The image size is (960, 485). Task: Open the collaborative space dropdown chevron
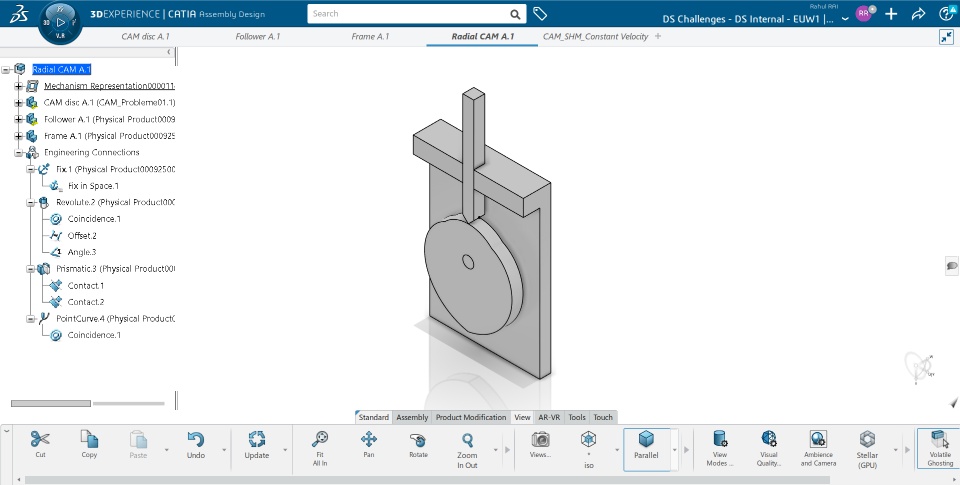click(x=845, y=19)
